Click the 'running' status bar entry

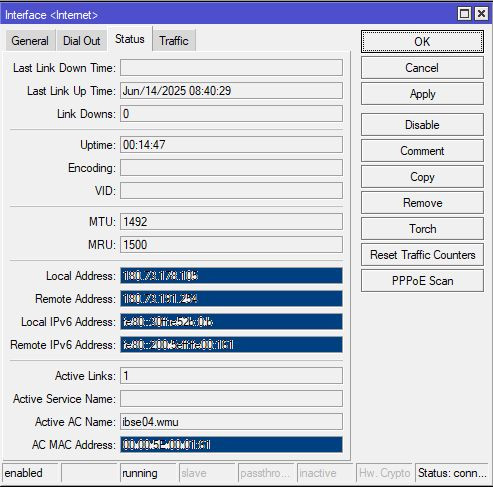tap(148, 473)
